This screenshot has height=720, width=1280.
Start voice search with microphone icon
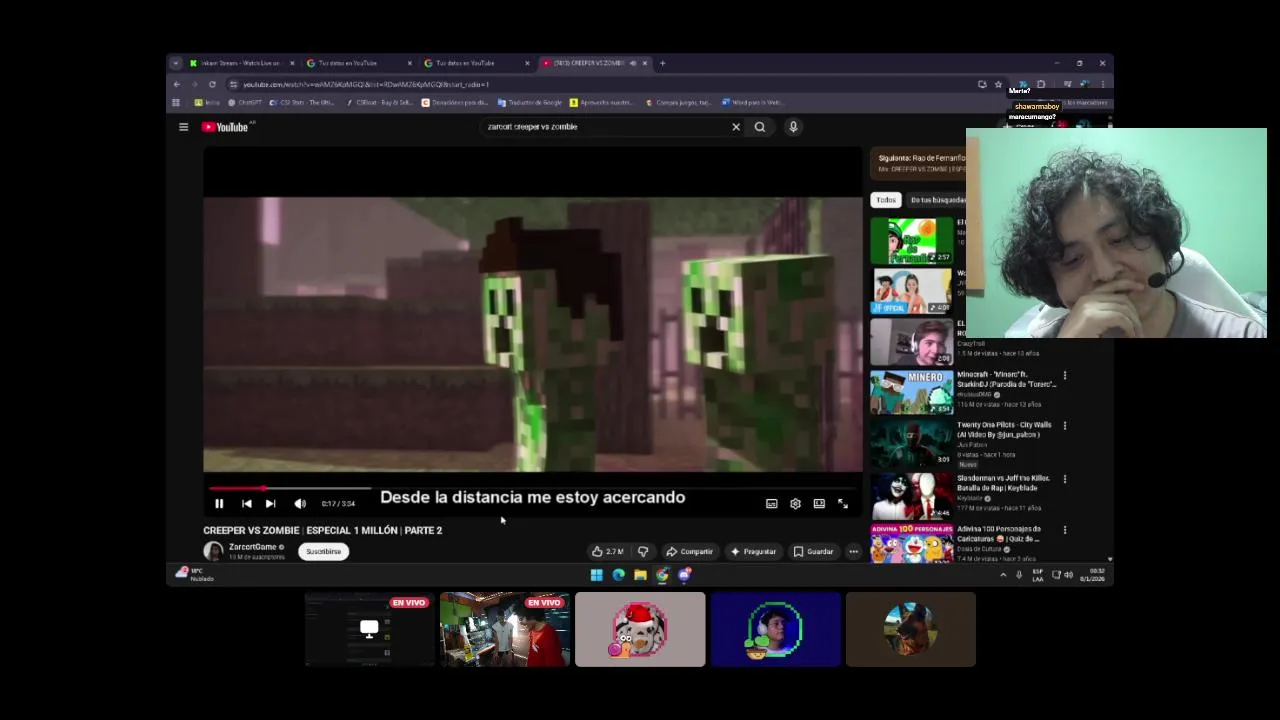793,127
